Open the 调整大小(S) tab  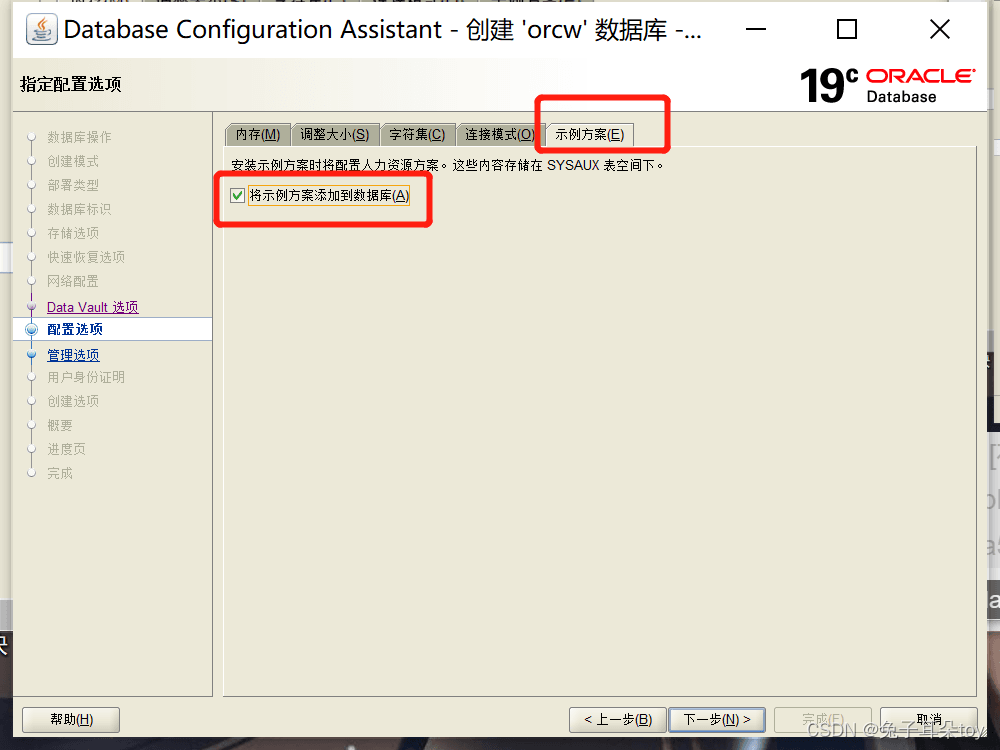(x=335, y=135)
